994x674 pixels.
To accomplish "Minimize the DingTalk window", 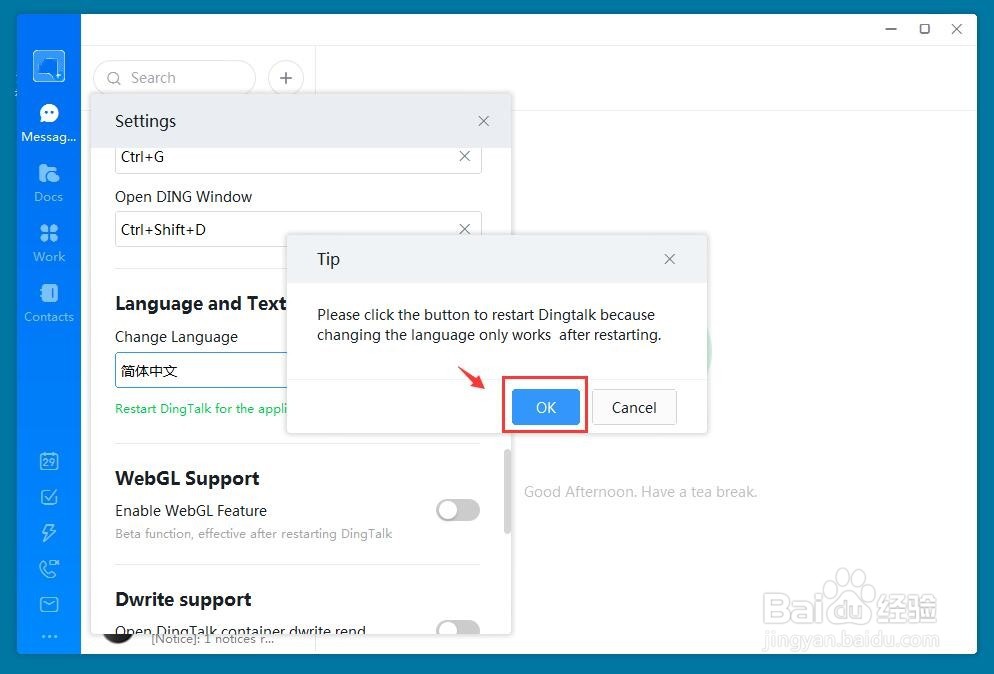I will click(x=891, y=29).
